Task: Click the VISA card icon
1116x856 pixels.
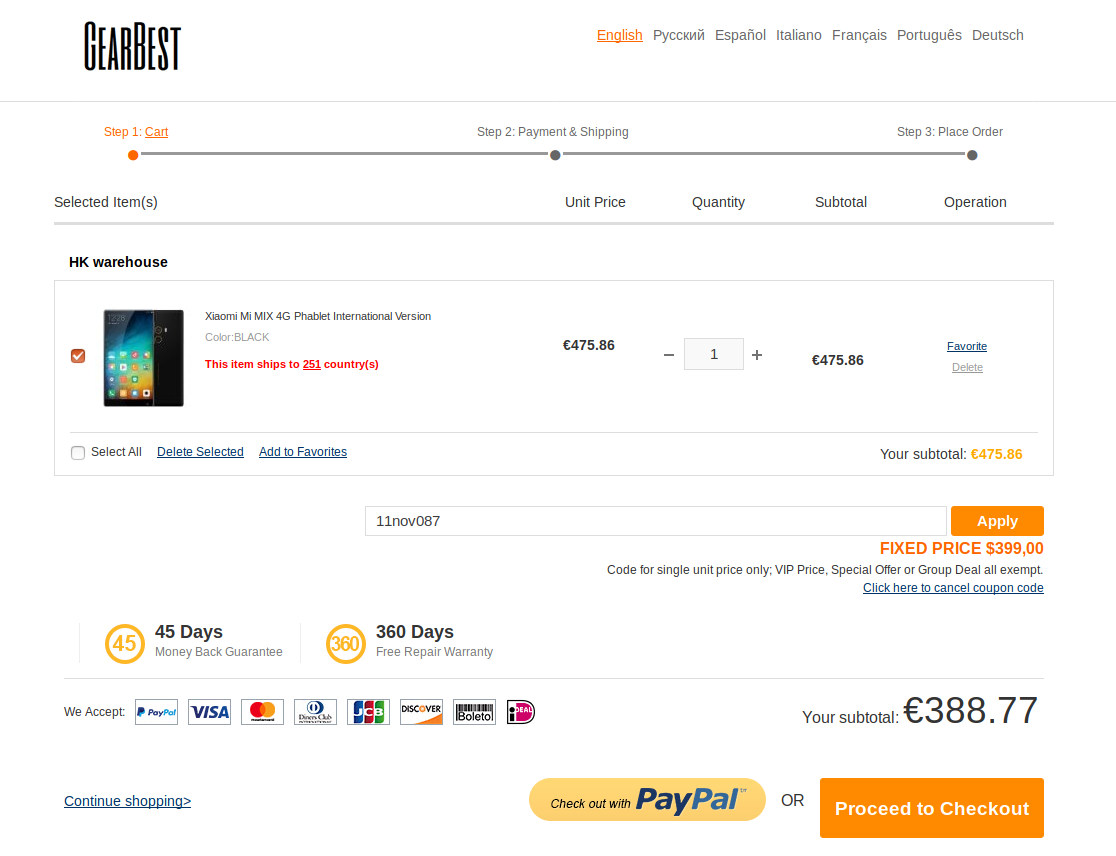Action: tap(209, 712)
